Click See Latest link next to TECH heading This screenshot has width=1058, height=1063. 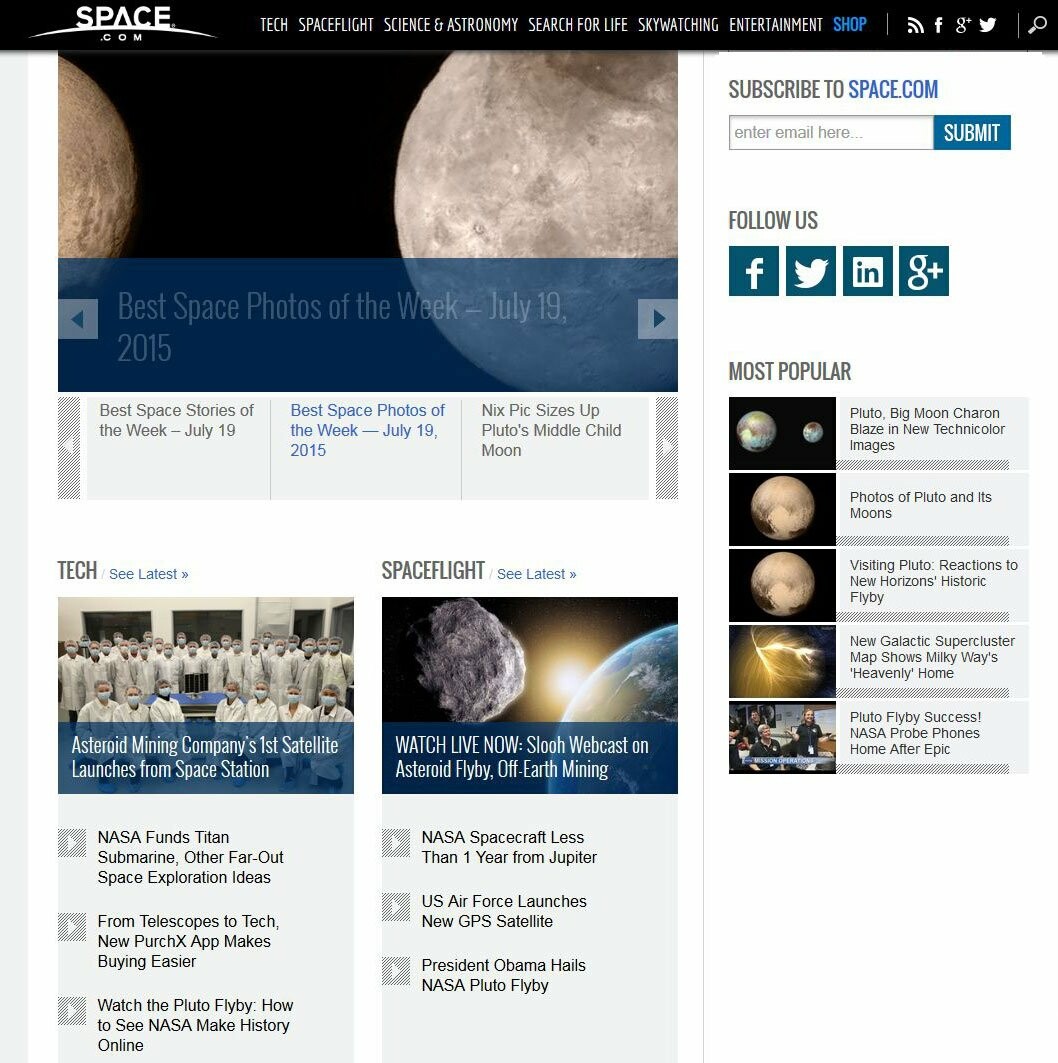click(x=148, y=574)
